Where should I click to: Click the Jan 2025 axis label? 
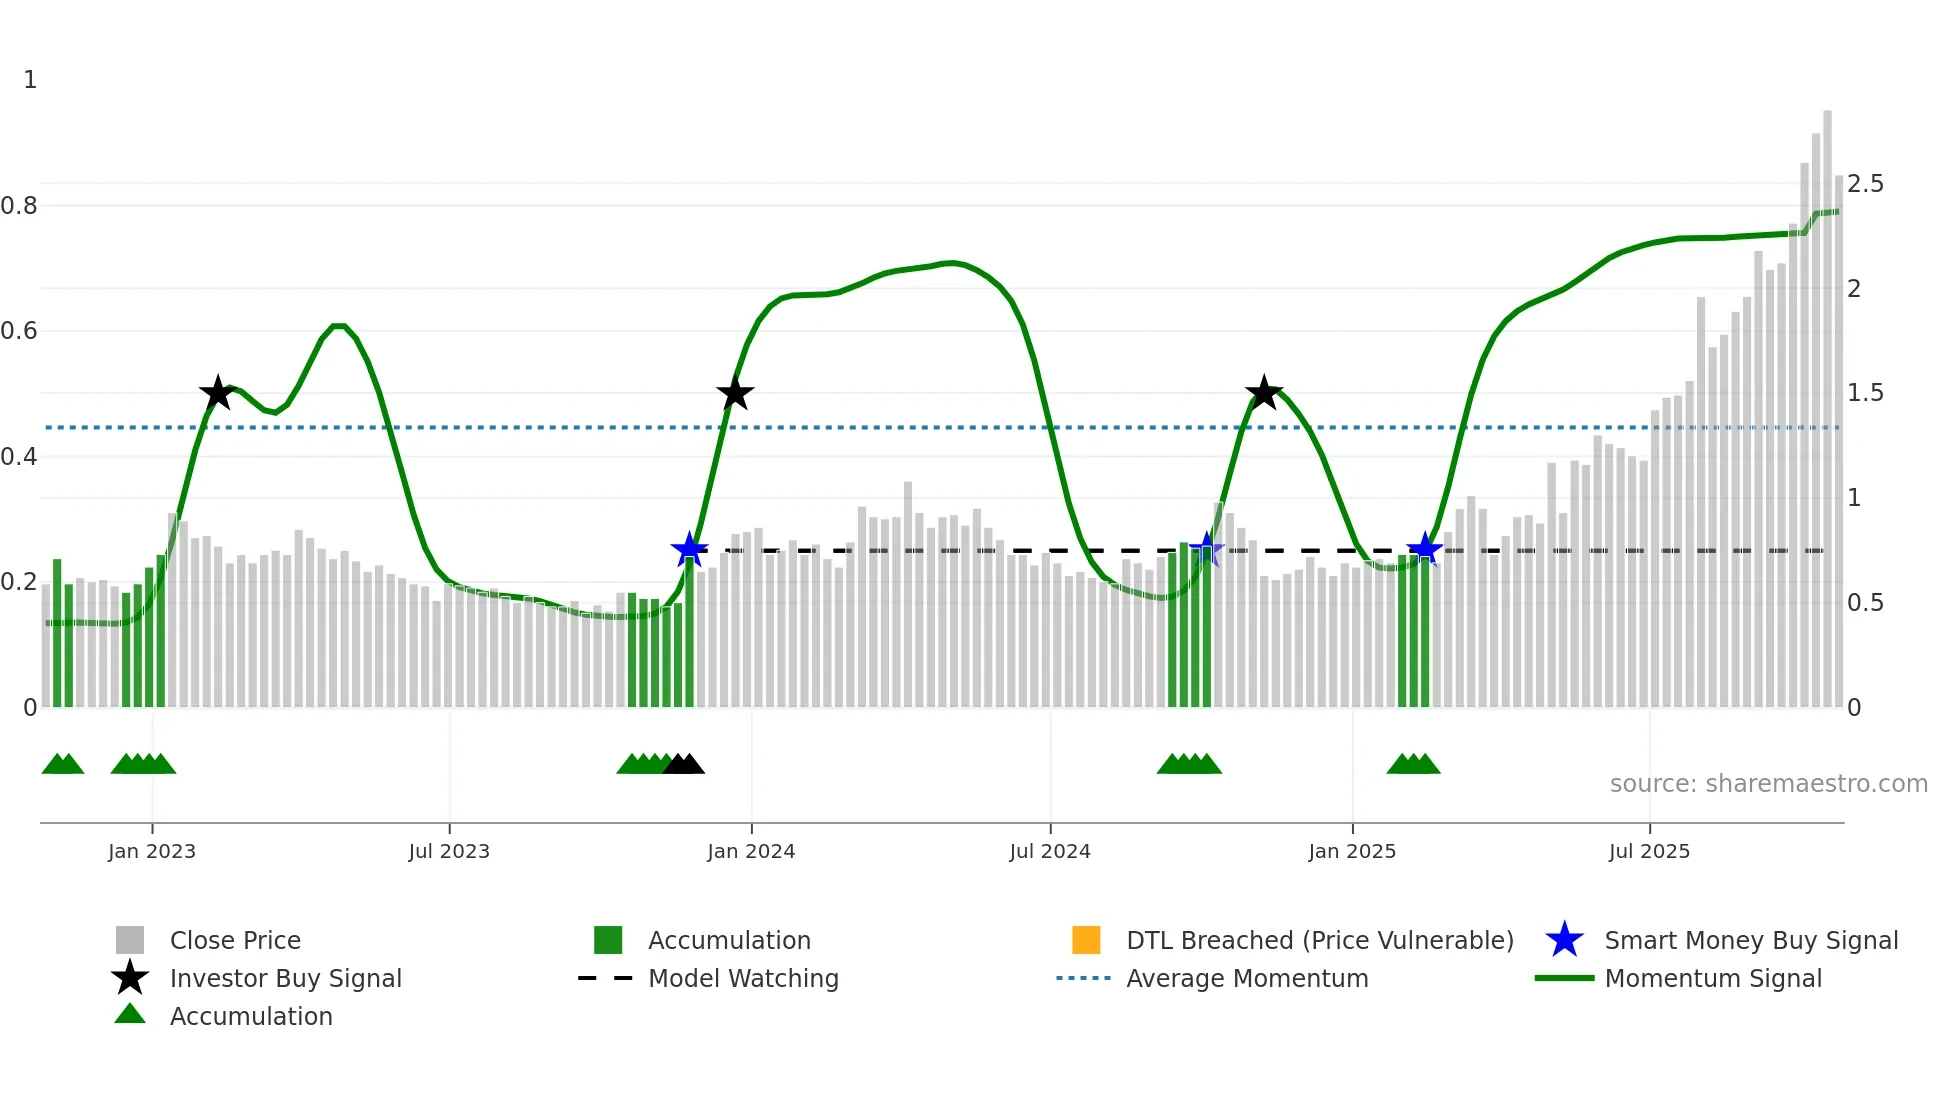click(x=1352, y=851)
